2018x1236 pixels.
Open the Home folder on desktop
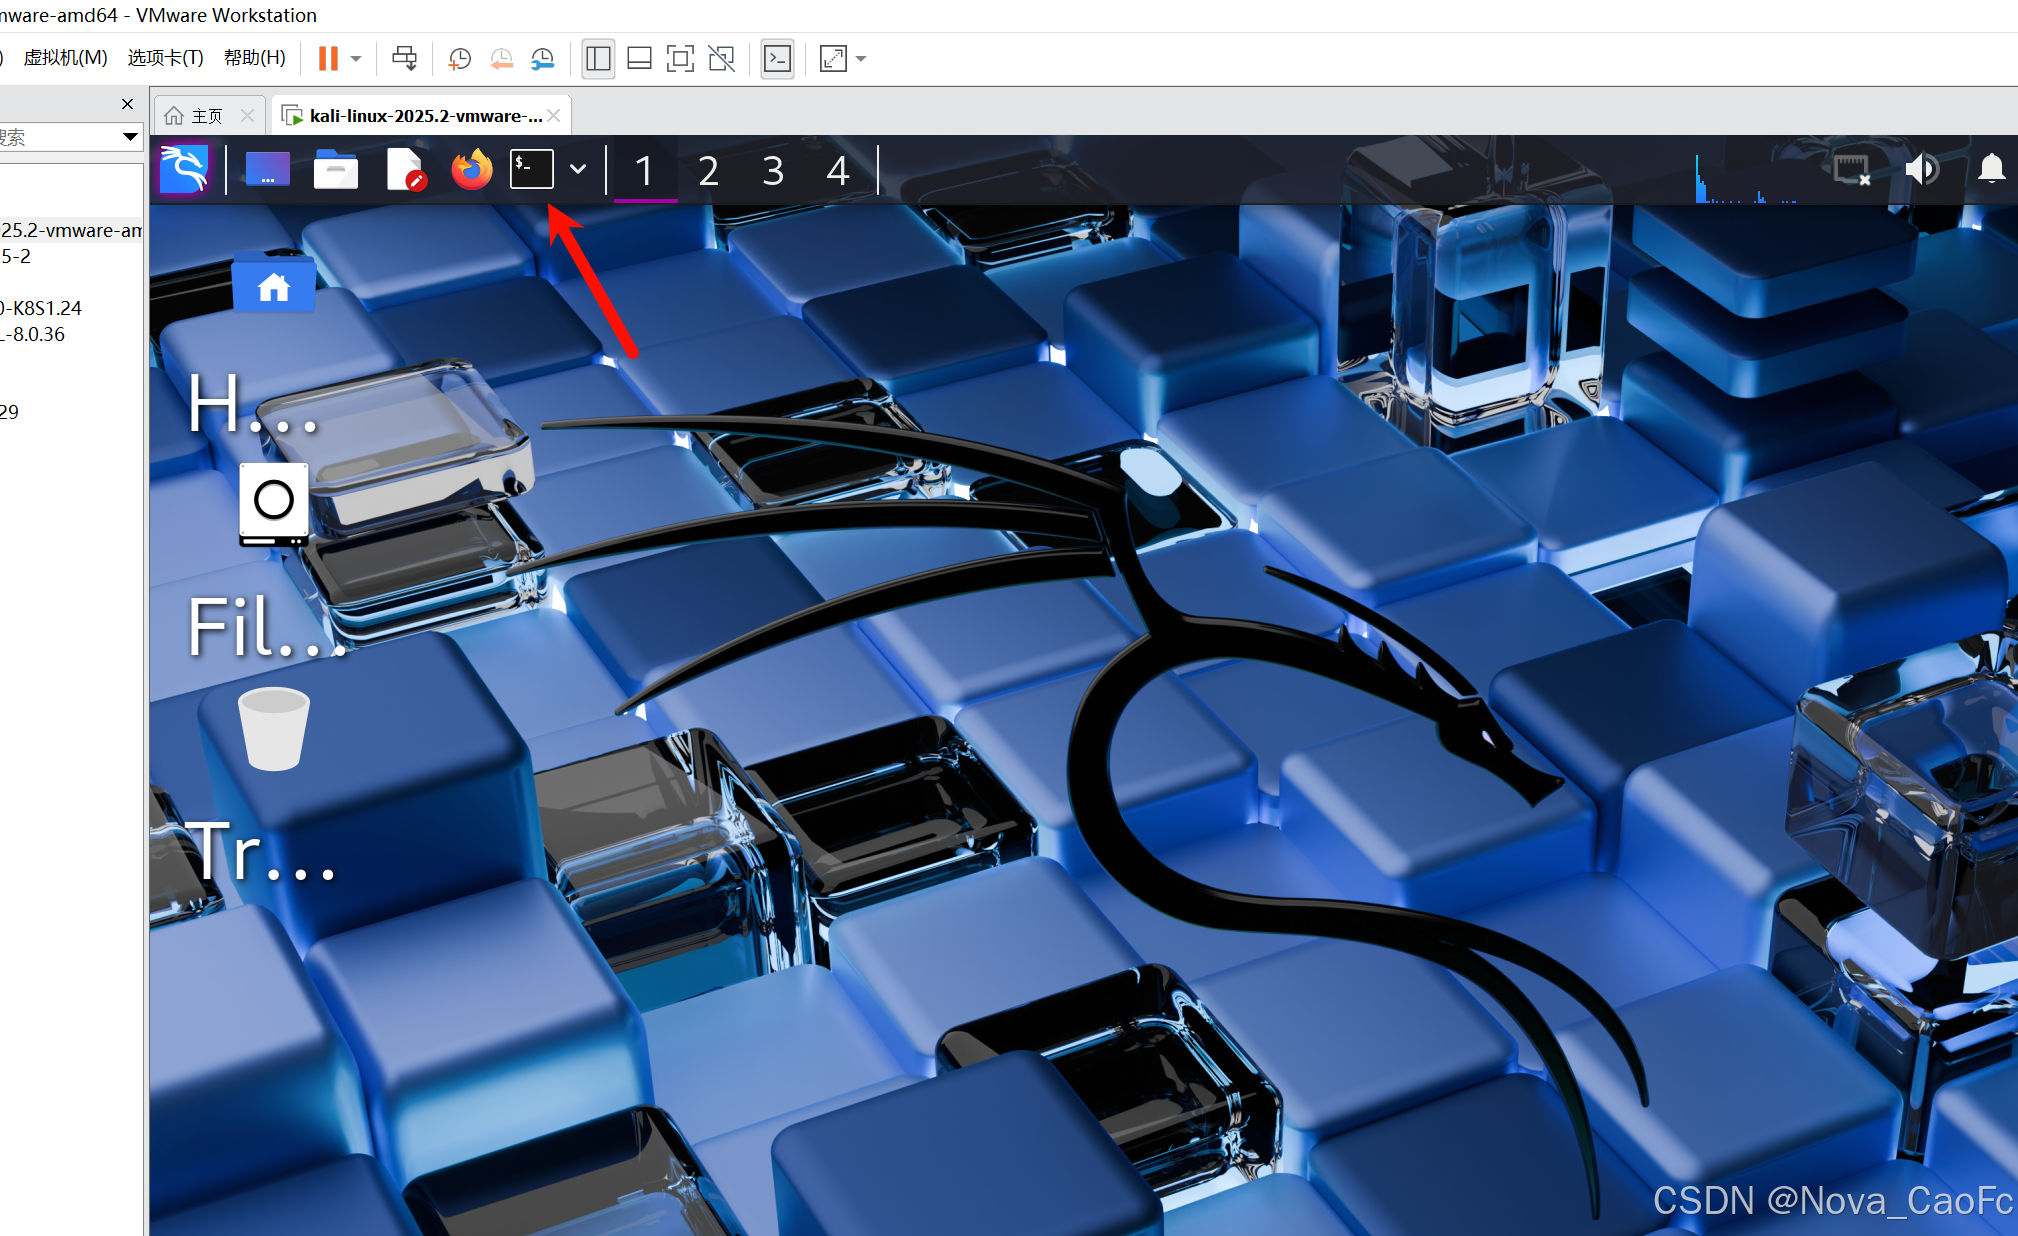pos(274,286)
